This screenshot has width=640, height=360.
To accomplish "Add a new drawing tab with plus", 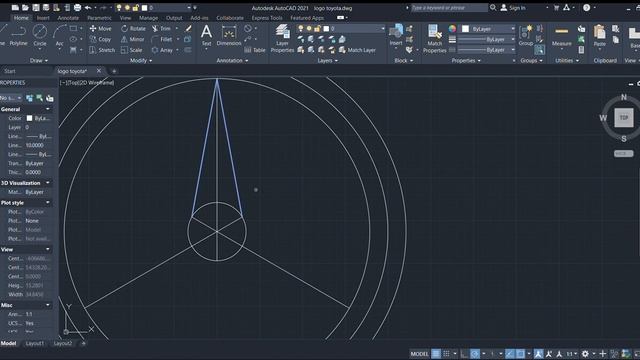I will [114, 71].
